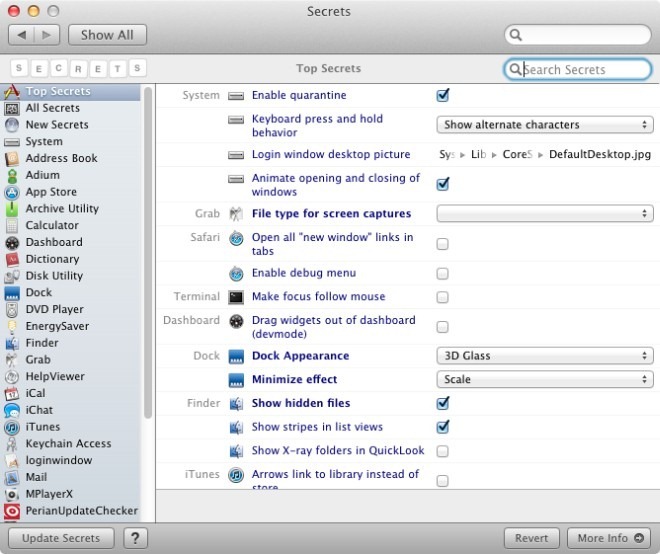This screenshot has height=554, width=660.
Task: Enable Make focus follow mouse checkbox
Action: click(442, 298)
